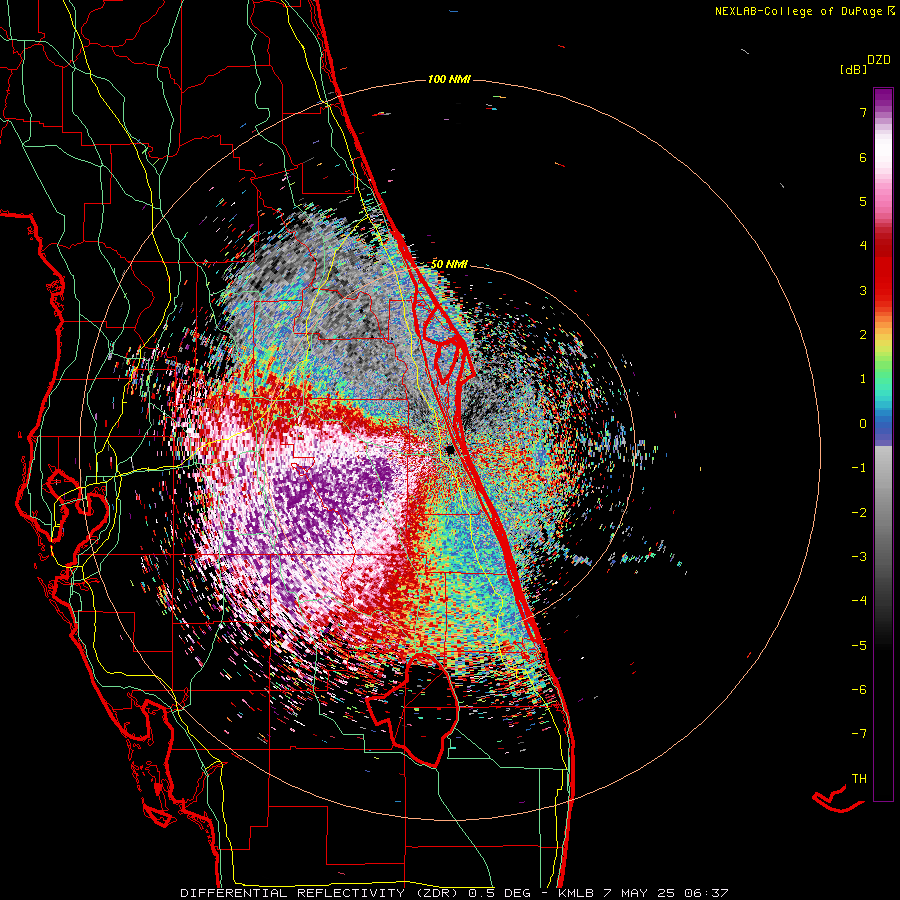The image size is (900, 900).
Task: Pick the -4 value on the color scale
Action: (859, 600)
